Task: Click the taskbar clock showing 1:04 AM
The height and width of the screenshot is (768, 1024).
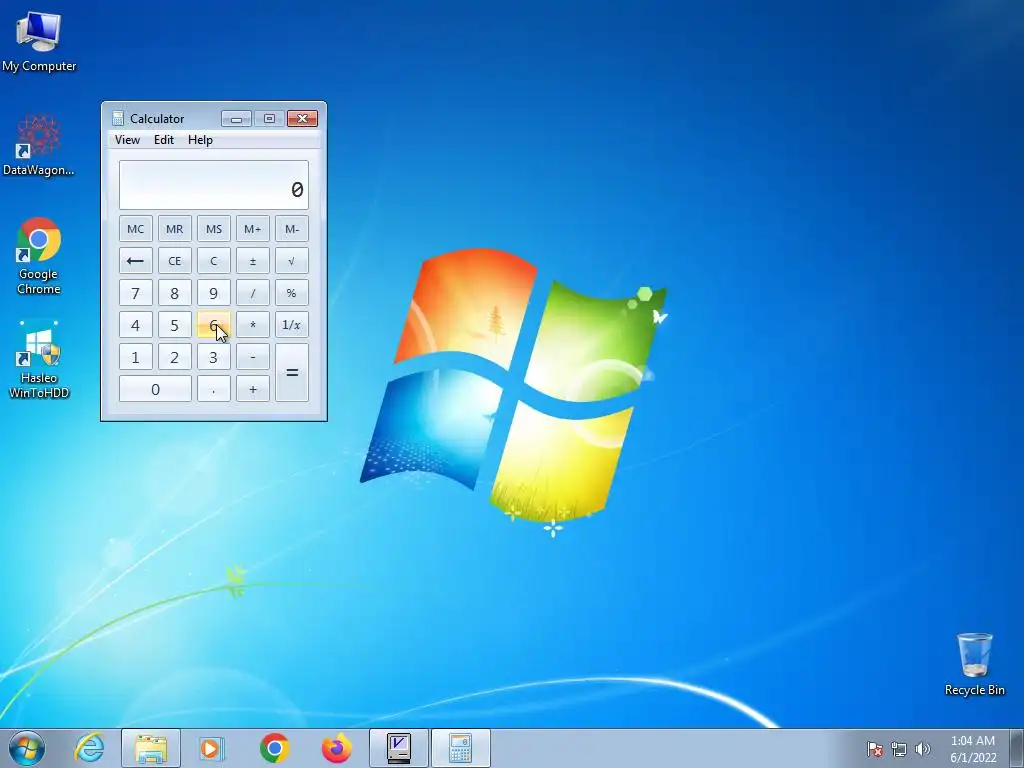Action: coord(973,749)
